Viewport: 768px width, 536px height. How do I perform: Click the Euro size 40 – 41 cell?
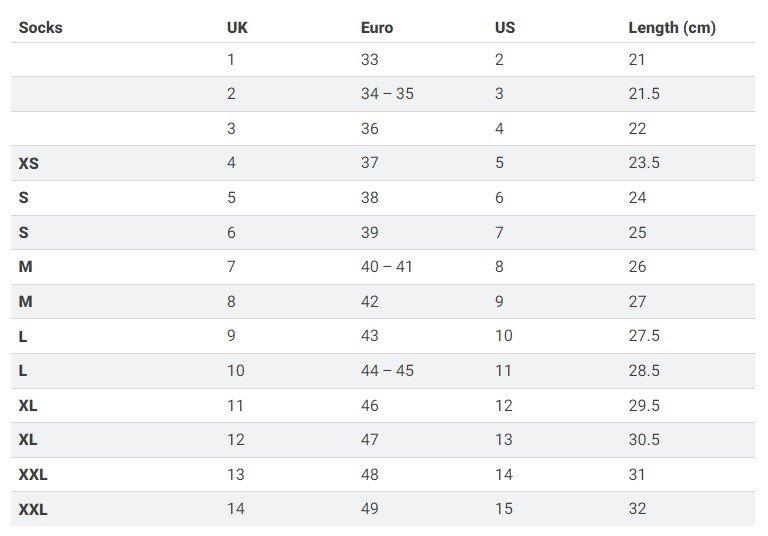coord(387,267)
